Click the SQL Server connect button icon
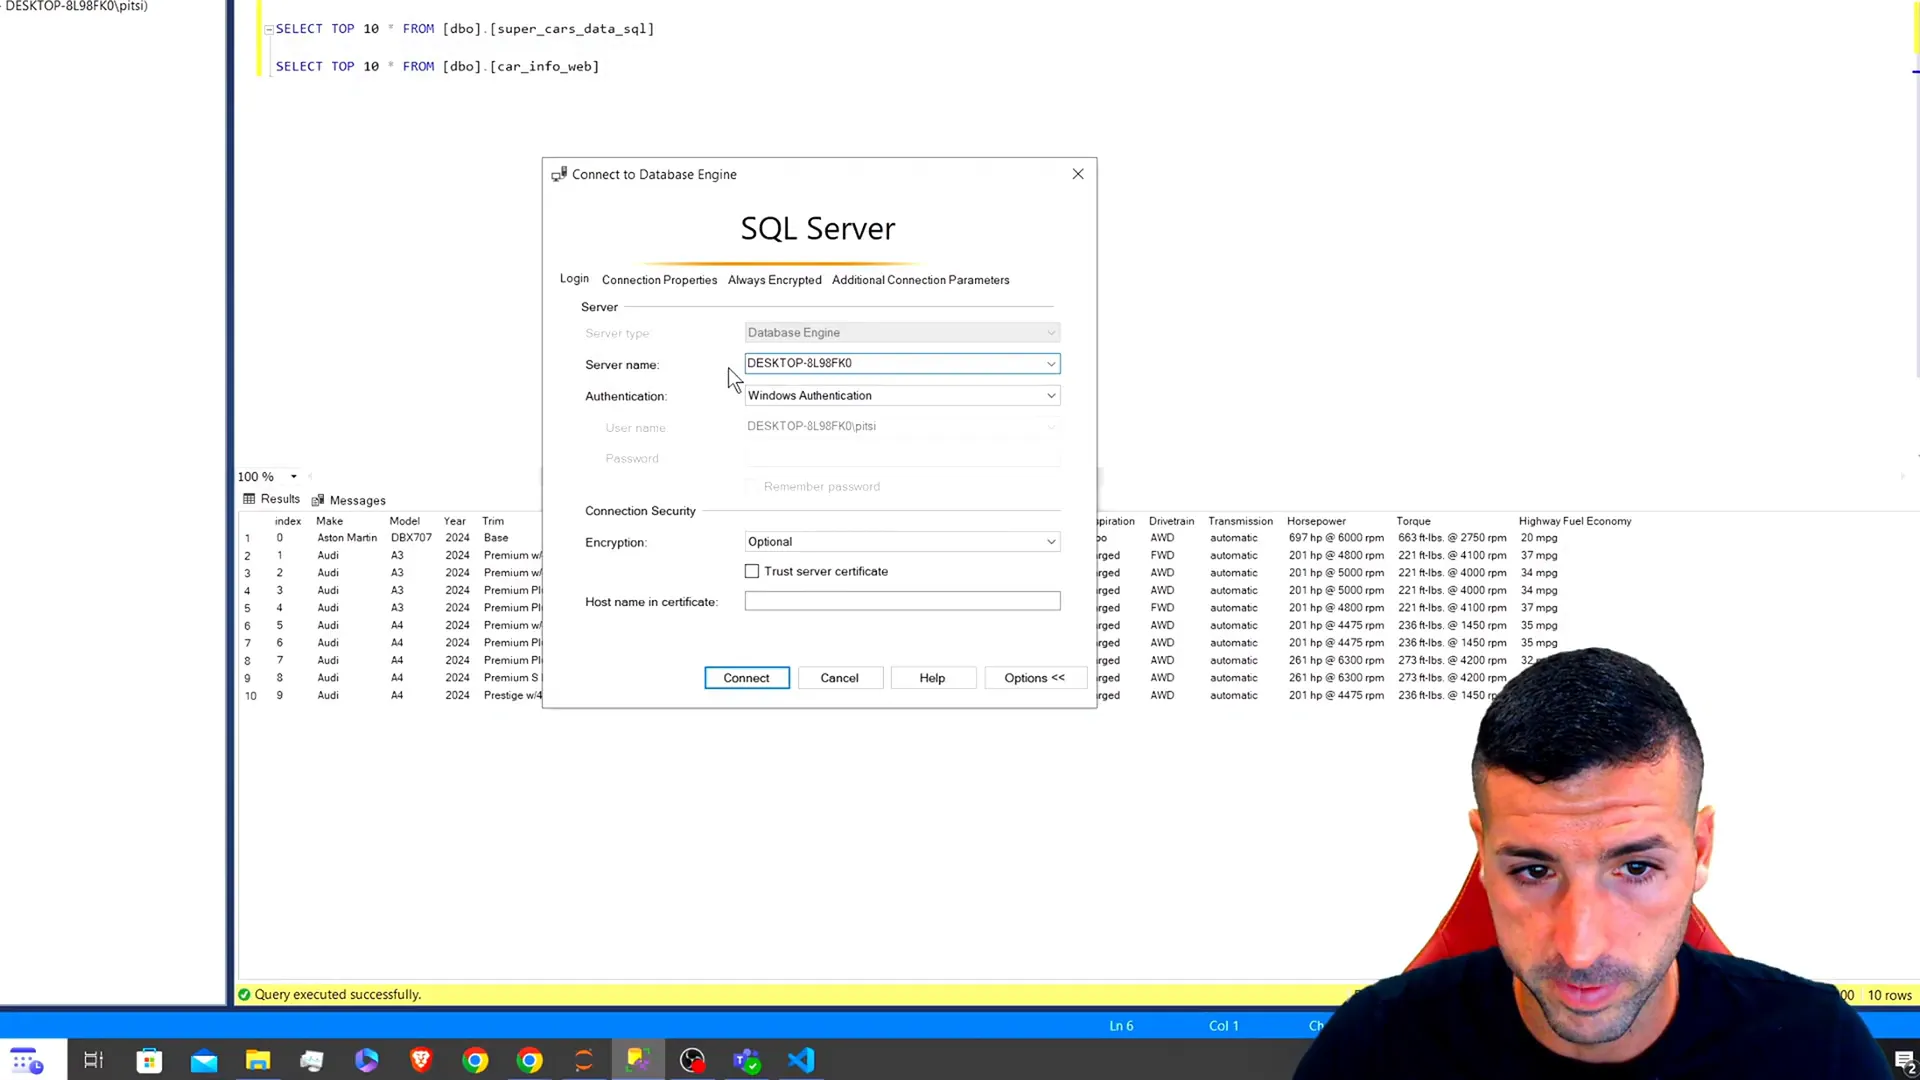Viewport: 1920px width, 1080px height. point(748,678)
